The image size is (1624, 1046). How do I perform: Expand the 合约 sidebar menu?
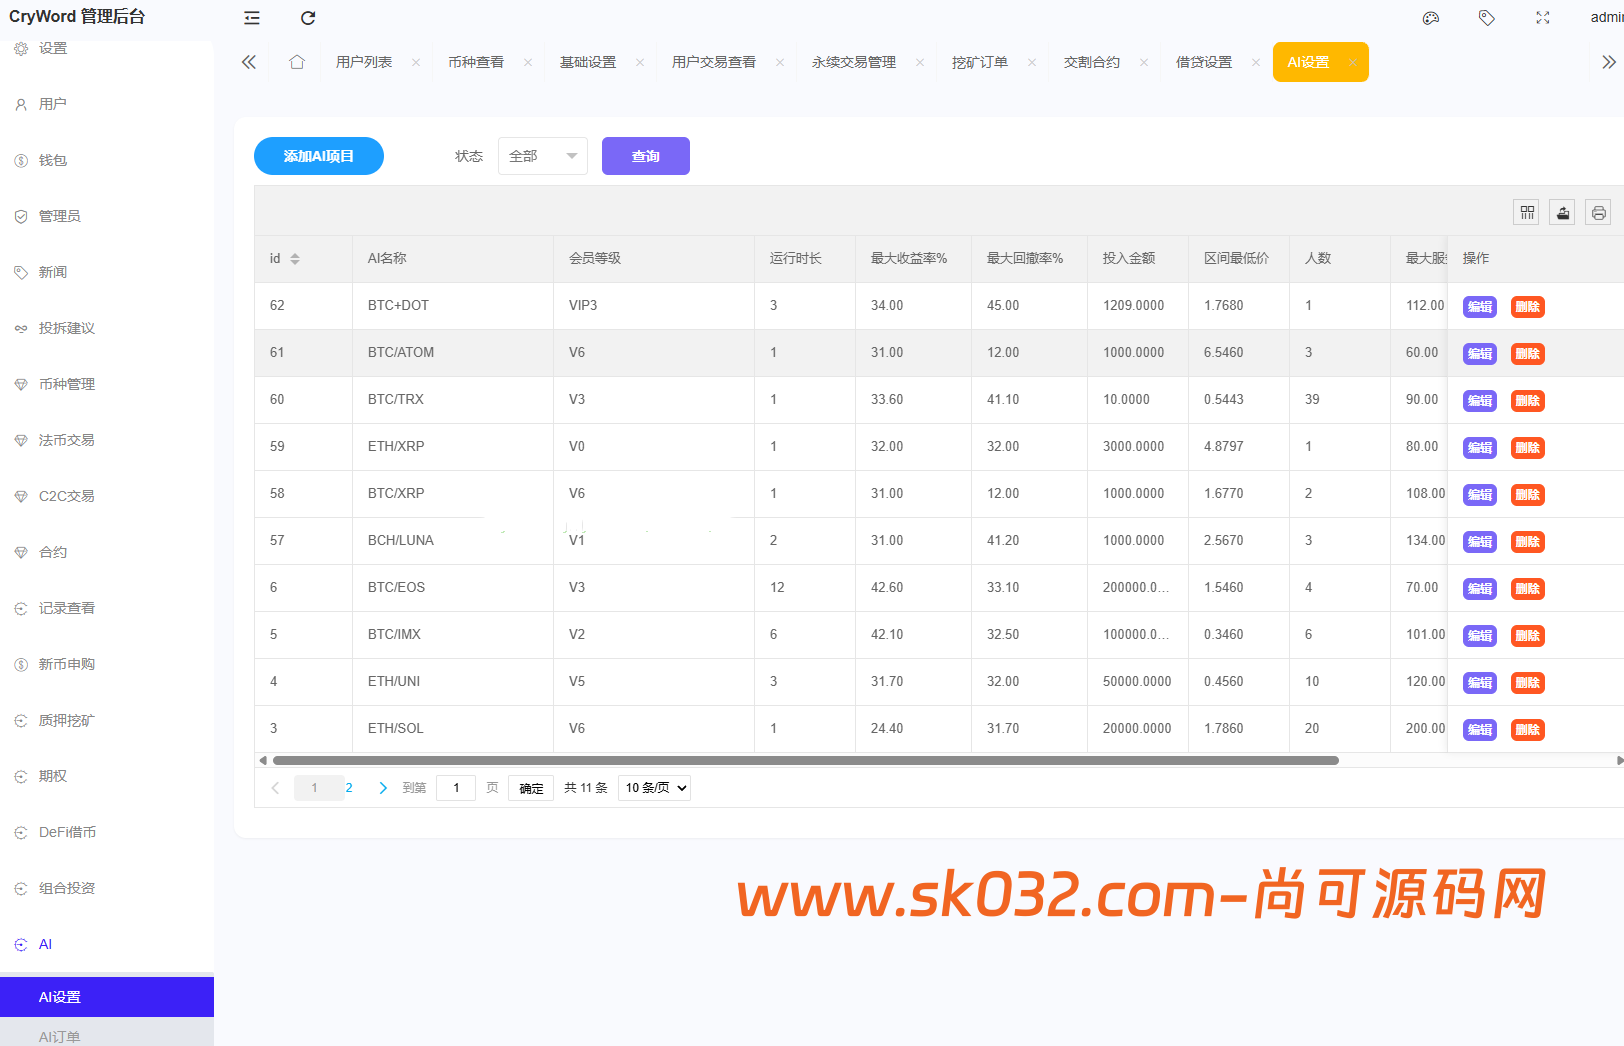pos(107,552)
